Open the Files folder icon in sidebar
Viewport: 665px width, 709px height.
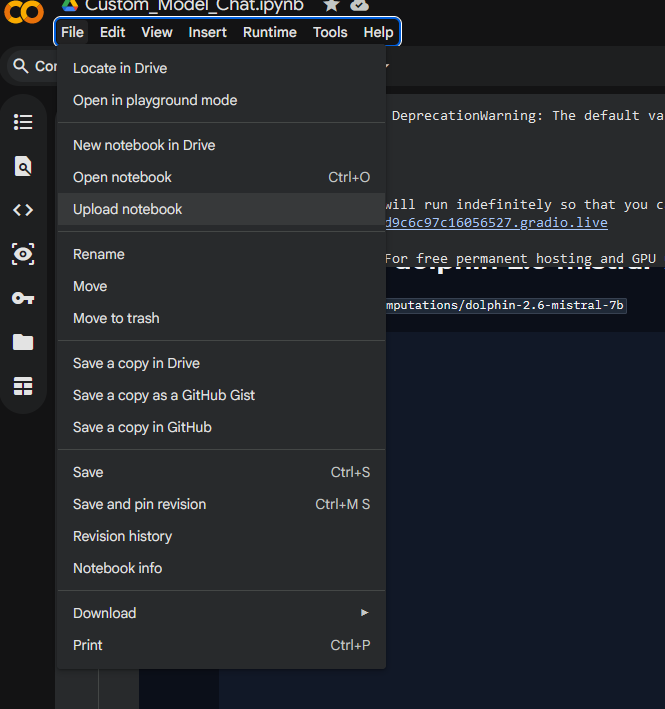23,342
